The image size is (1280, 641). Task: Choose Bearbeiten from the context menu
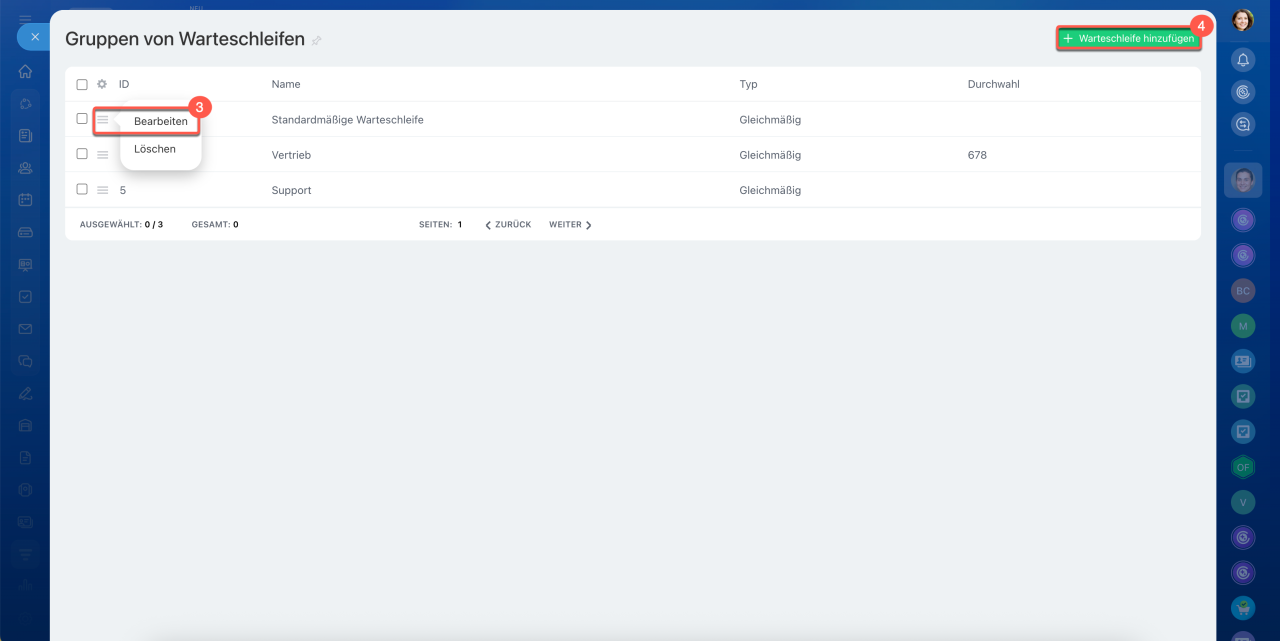tap(160, 121)
